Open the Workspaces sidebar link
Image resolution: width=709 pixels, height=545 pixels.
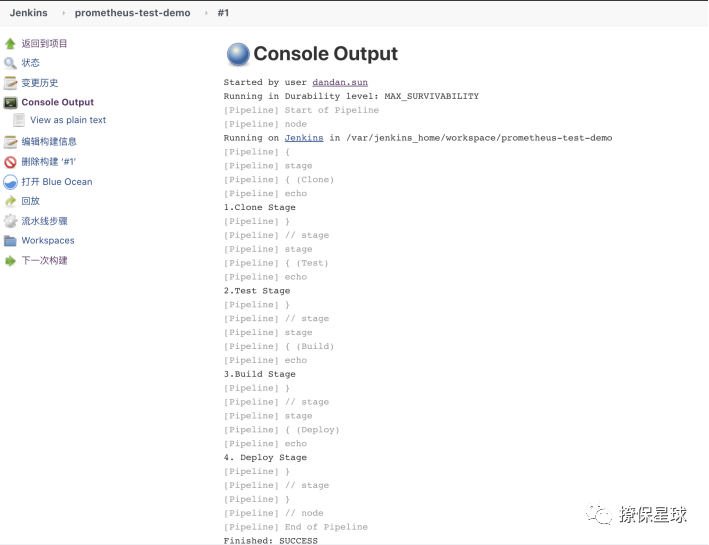click(x=48, y=241)
